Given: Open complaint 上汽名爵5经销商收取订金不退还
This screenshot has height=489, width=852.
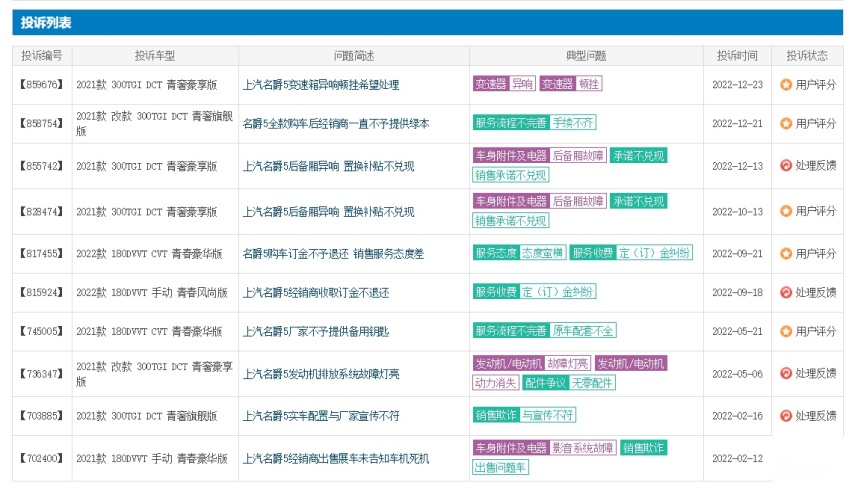Looking at the screenshot, I should tap(316, 293).
